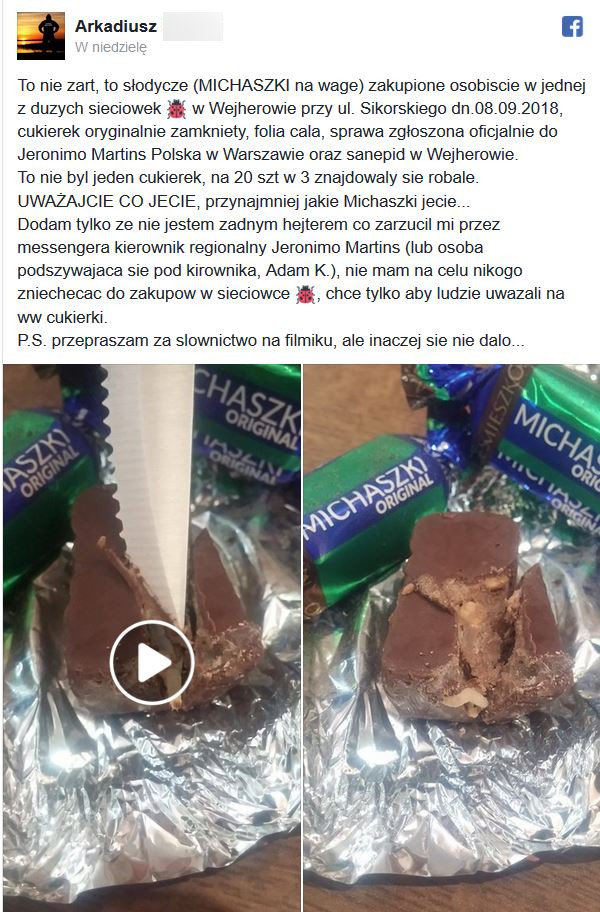
Task: Click the blurred surname box beside Arkadiusz
Action: tap(192, 27)
